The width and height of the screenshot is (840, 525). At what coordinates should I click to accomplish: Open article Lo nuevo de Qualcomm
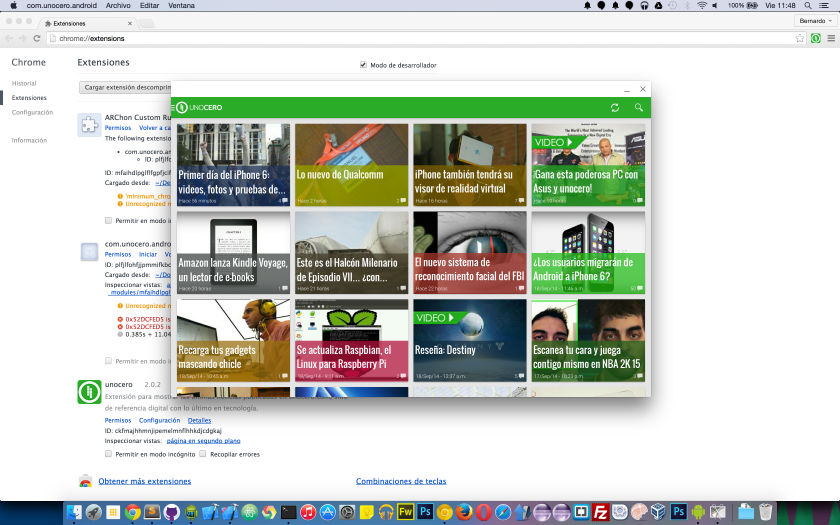click(x=351, y=165)
